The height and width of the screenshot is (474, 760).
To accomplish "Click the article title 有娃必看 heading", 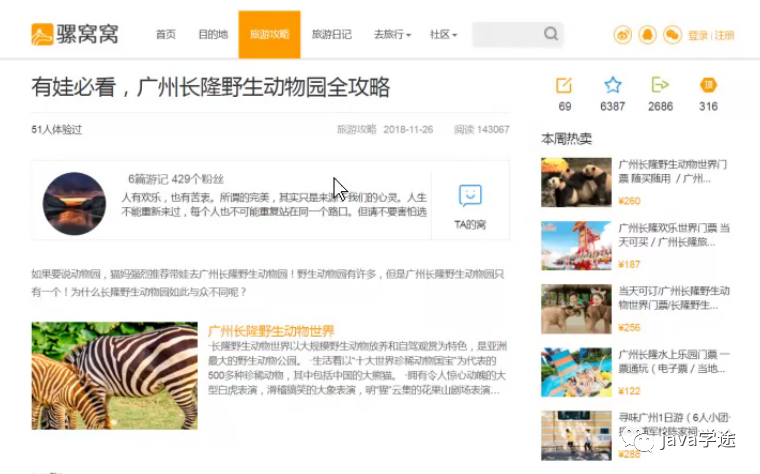I will click(x=211, y=87).
